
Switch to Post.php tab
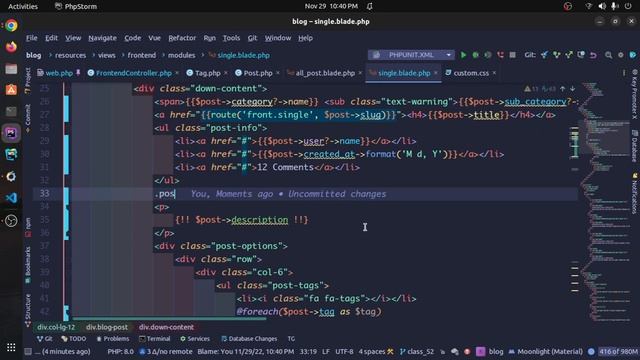coord(258,73)
